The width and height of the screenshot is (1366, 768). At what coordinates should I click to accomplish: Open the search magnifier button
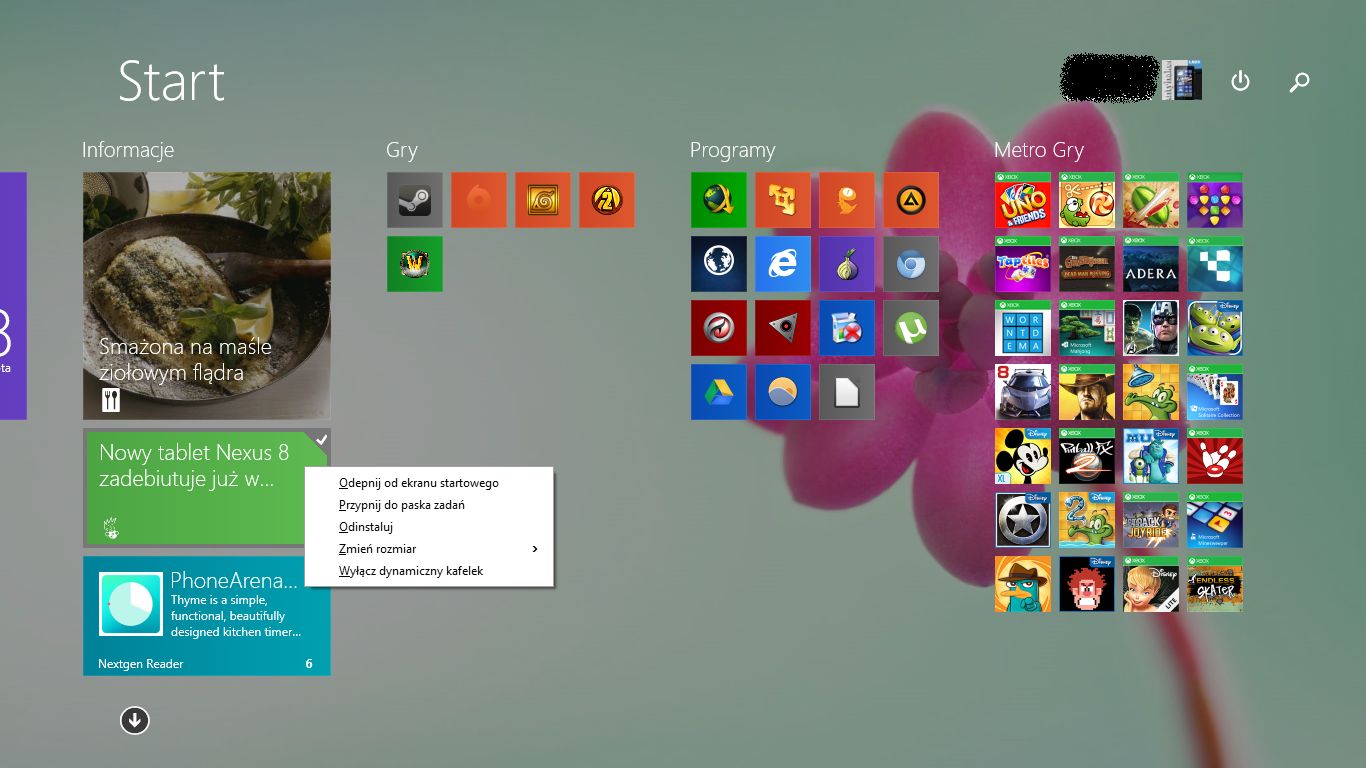(1299, 82)
